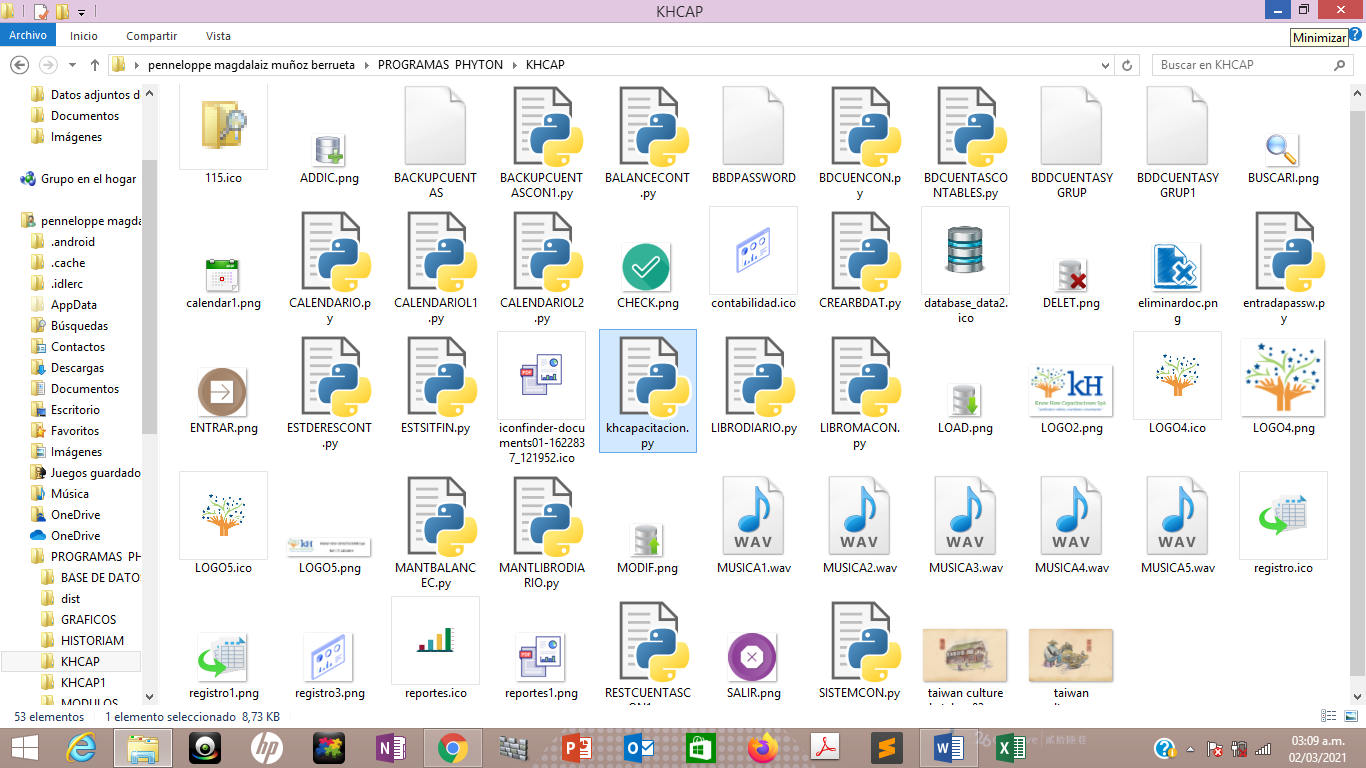Select ENTRAR.png brown arrow icon
The width and height of the screenshot is (1366, 768).
click(223, 392)
